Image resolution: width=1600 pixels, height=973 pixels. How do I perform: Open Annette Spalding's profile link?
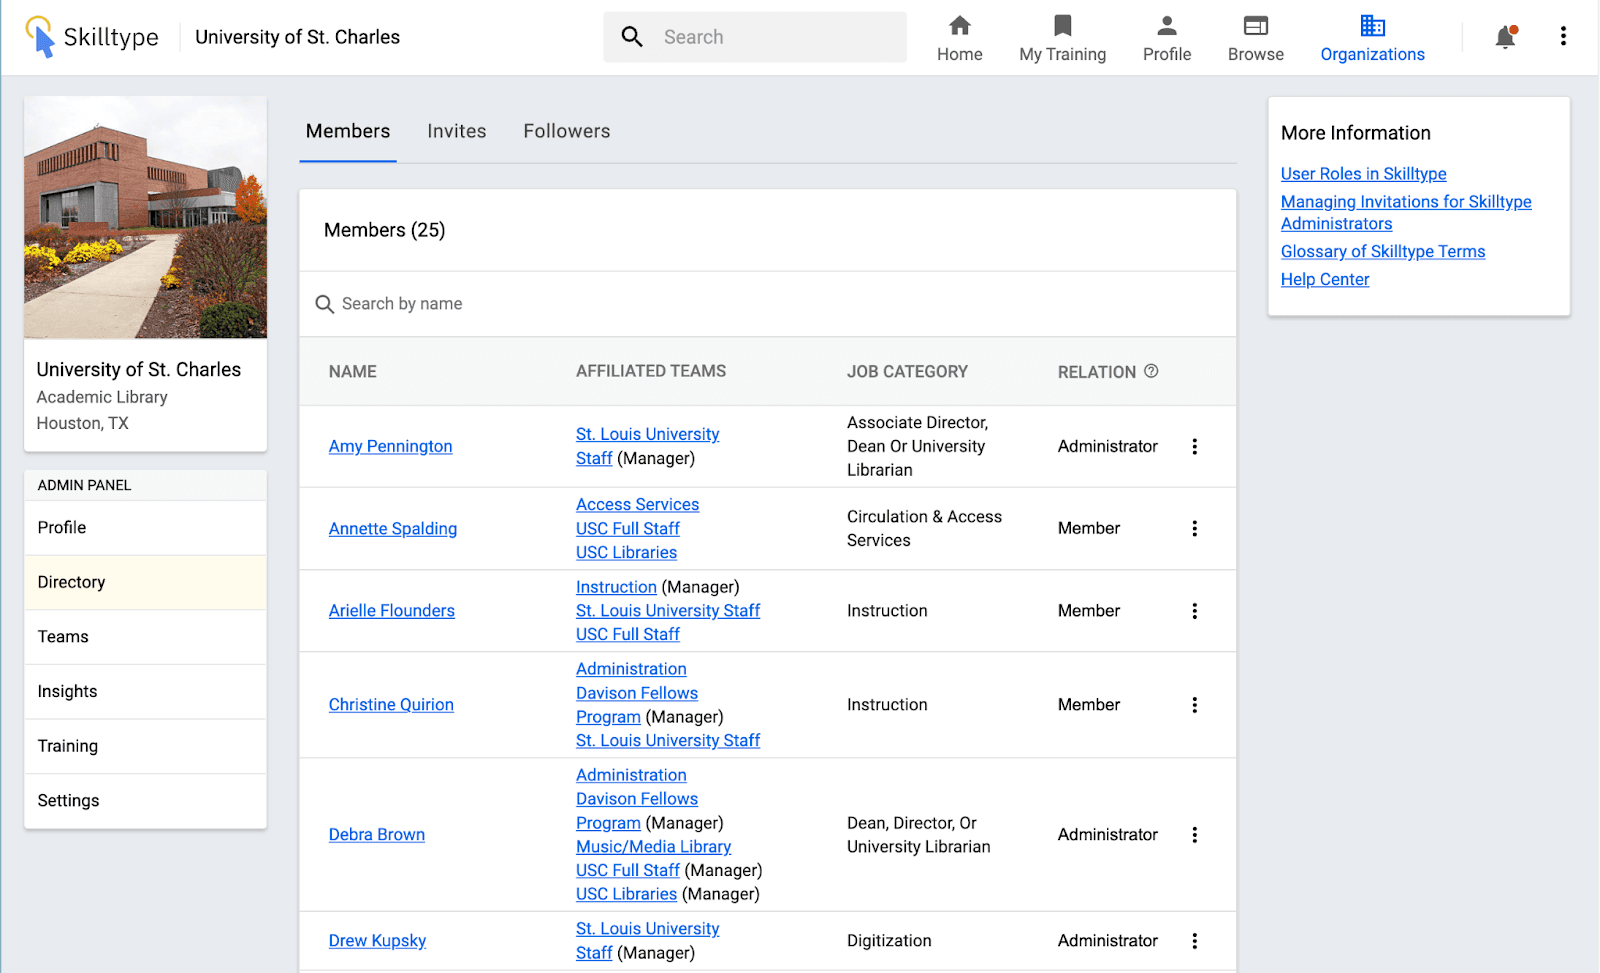[393, 528]
